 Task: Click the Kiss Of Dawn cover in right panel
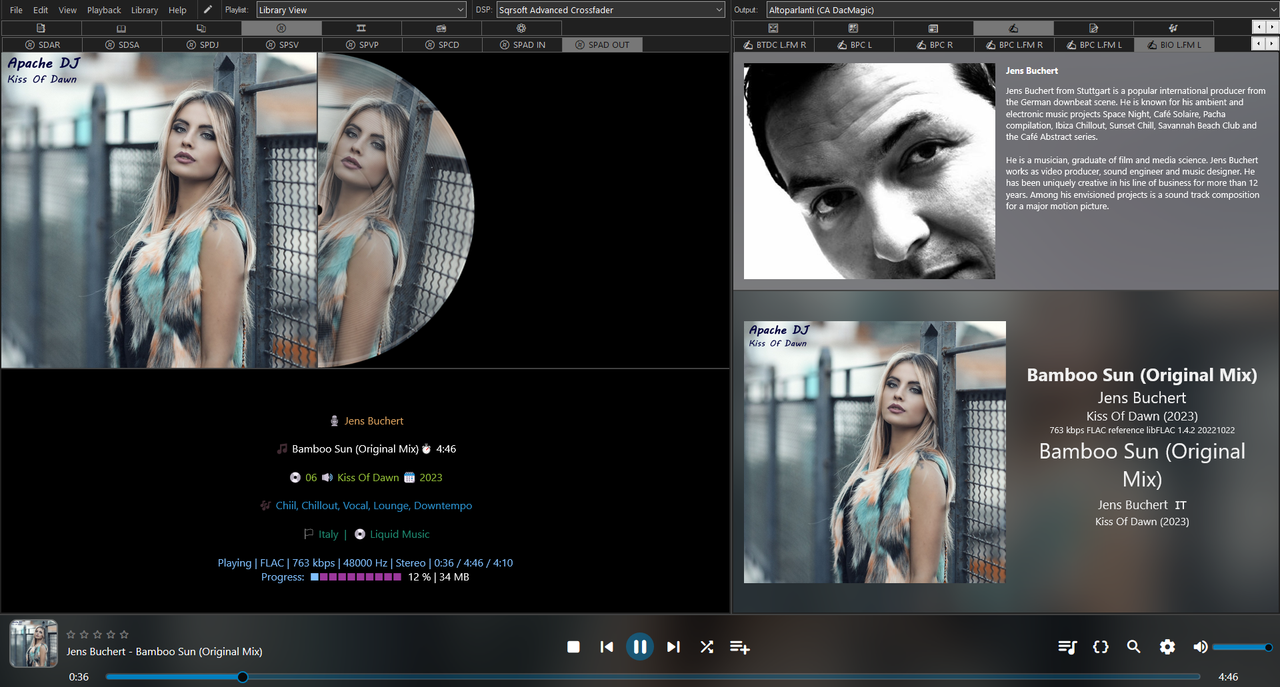click(875, 452)
